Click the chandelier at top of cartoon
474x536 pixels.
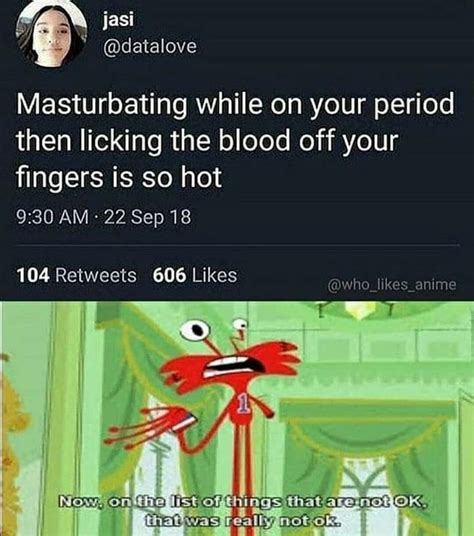pyautogui.click(x=354, y=310)
